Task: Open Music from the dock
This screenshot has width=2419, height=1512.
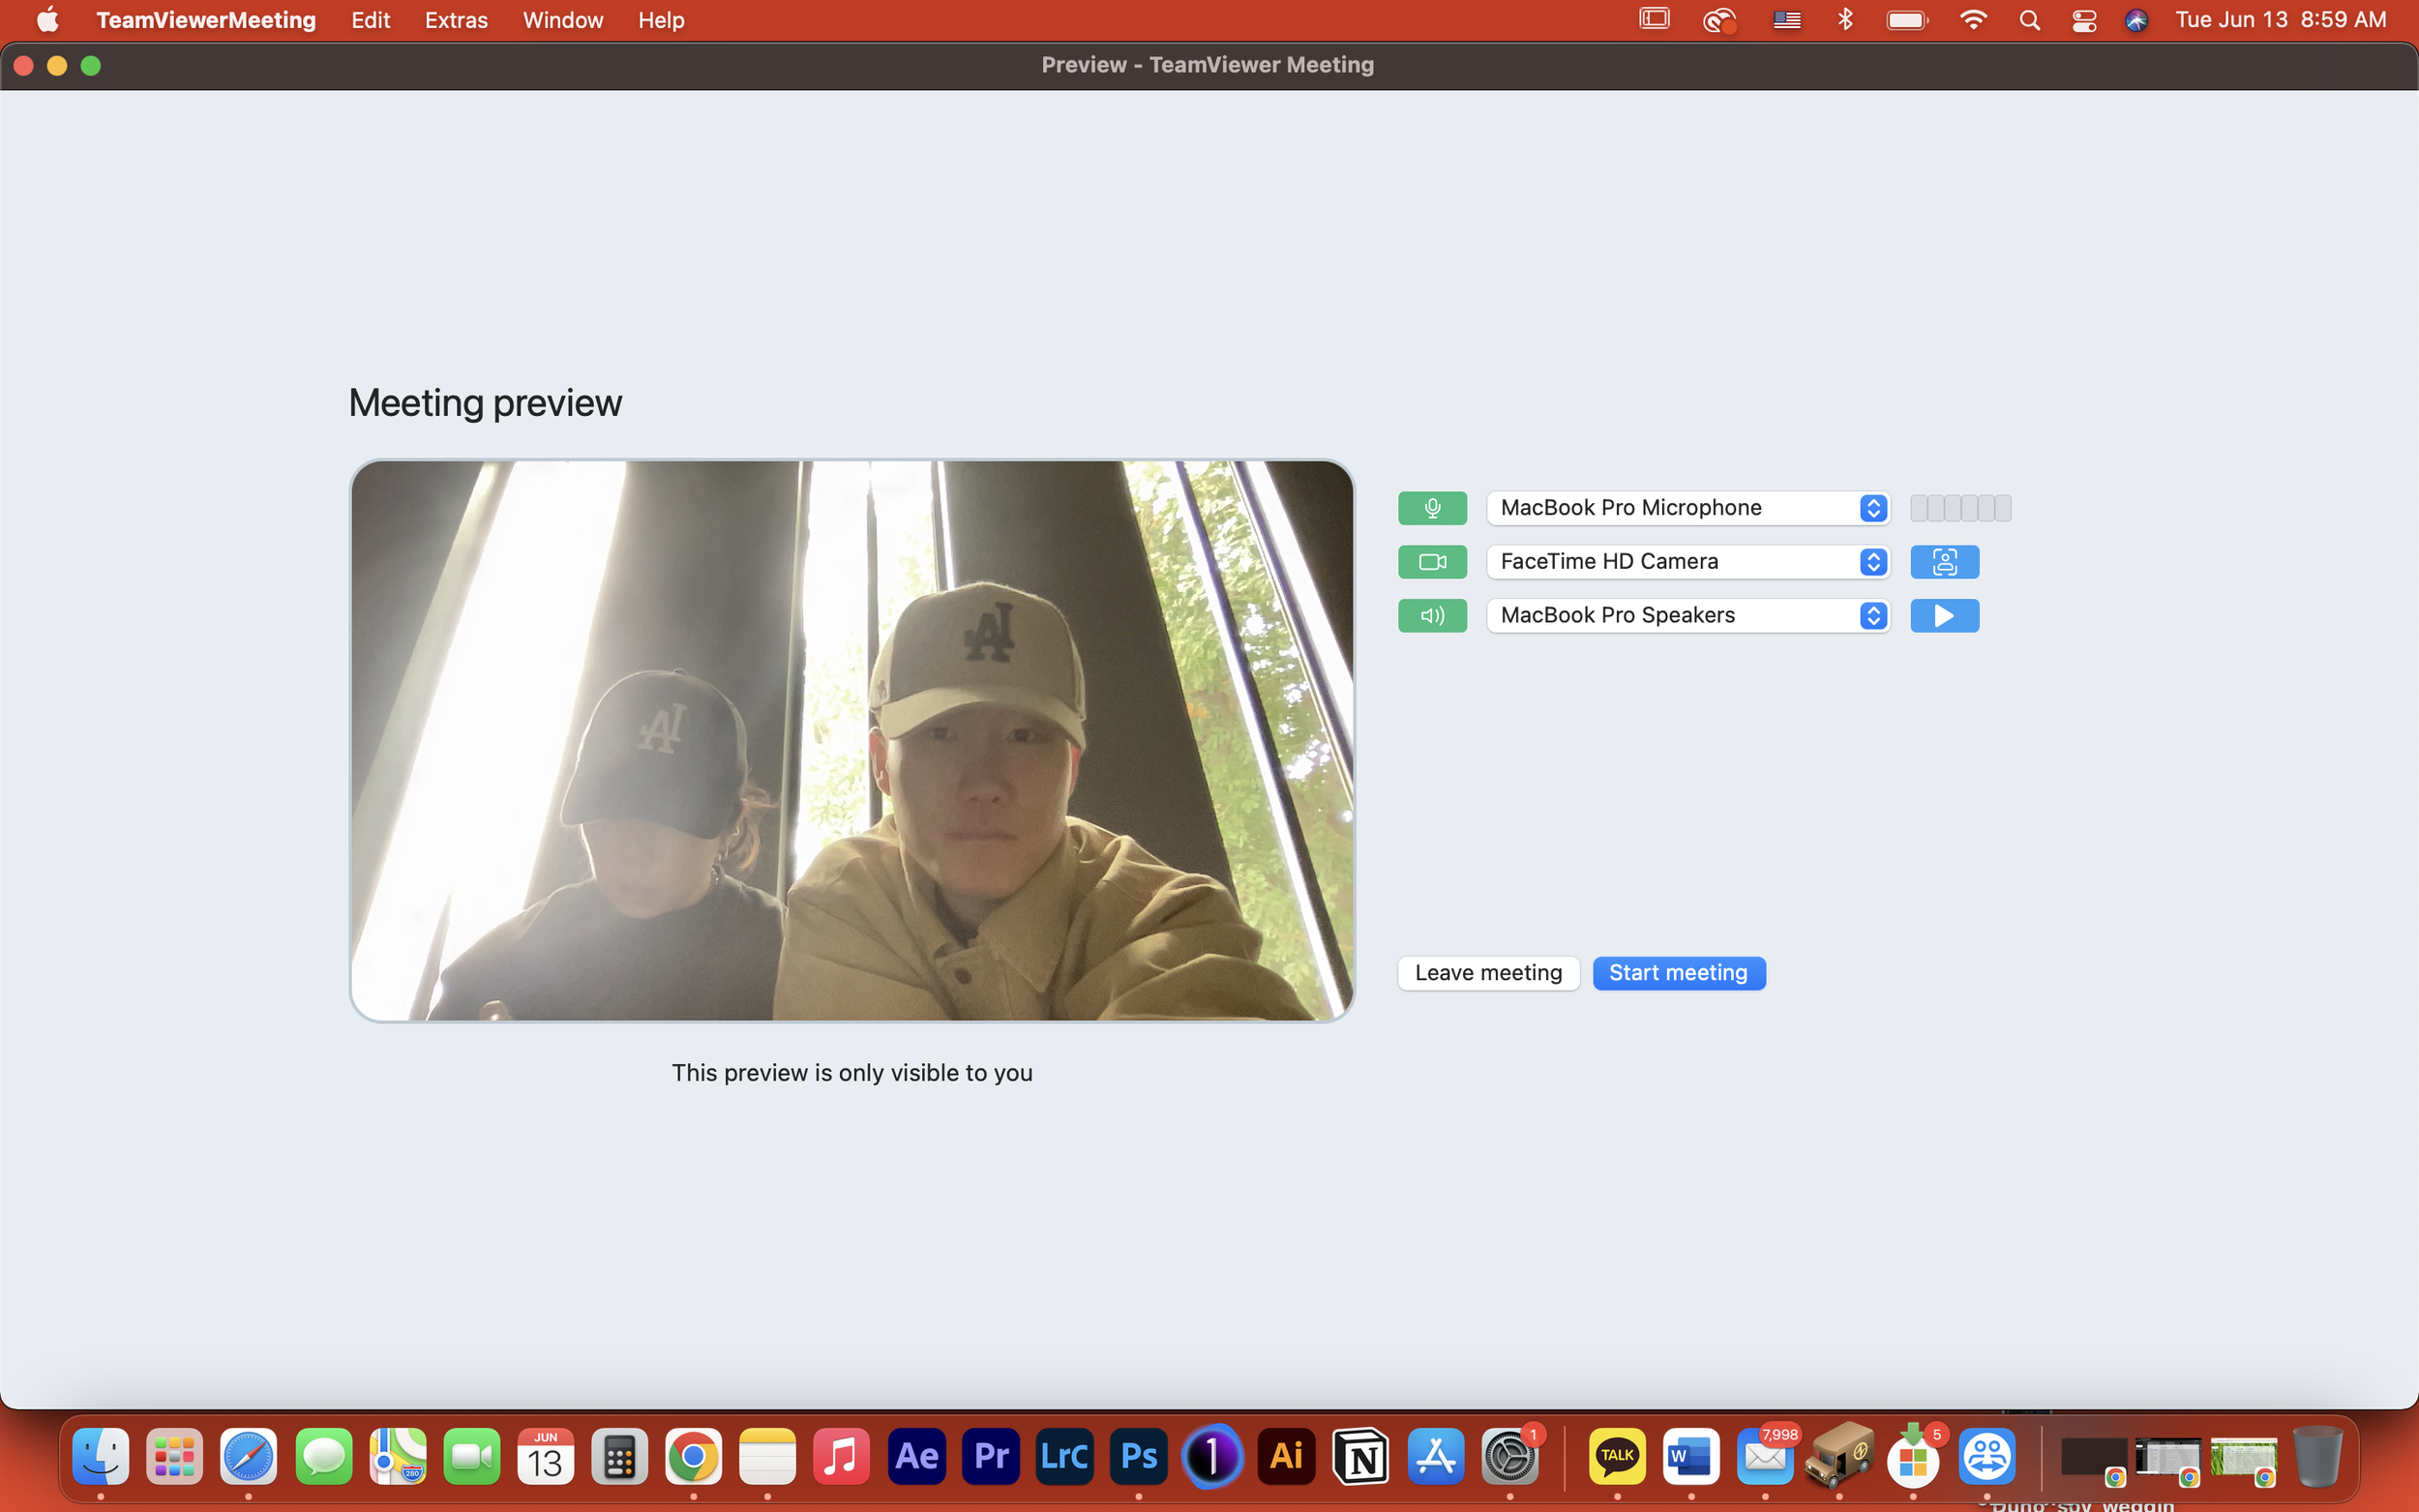Action: [841, 1456]
